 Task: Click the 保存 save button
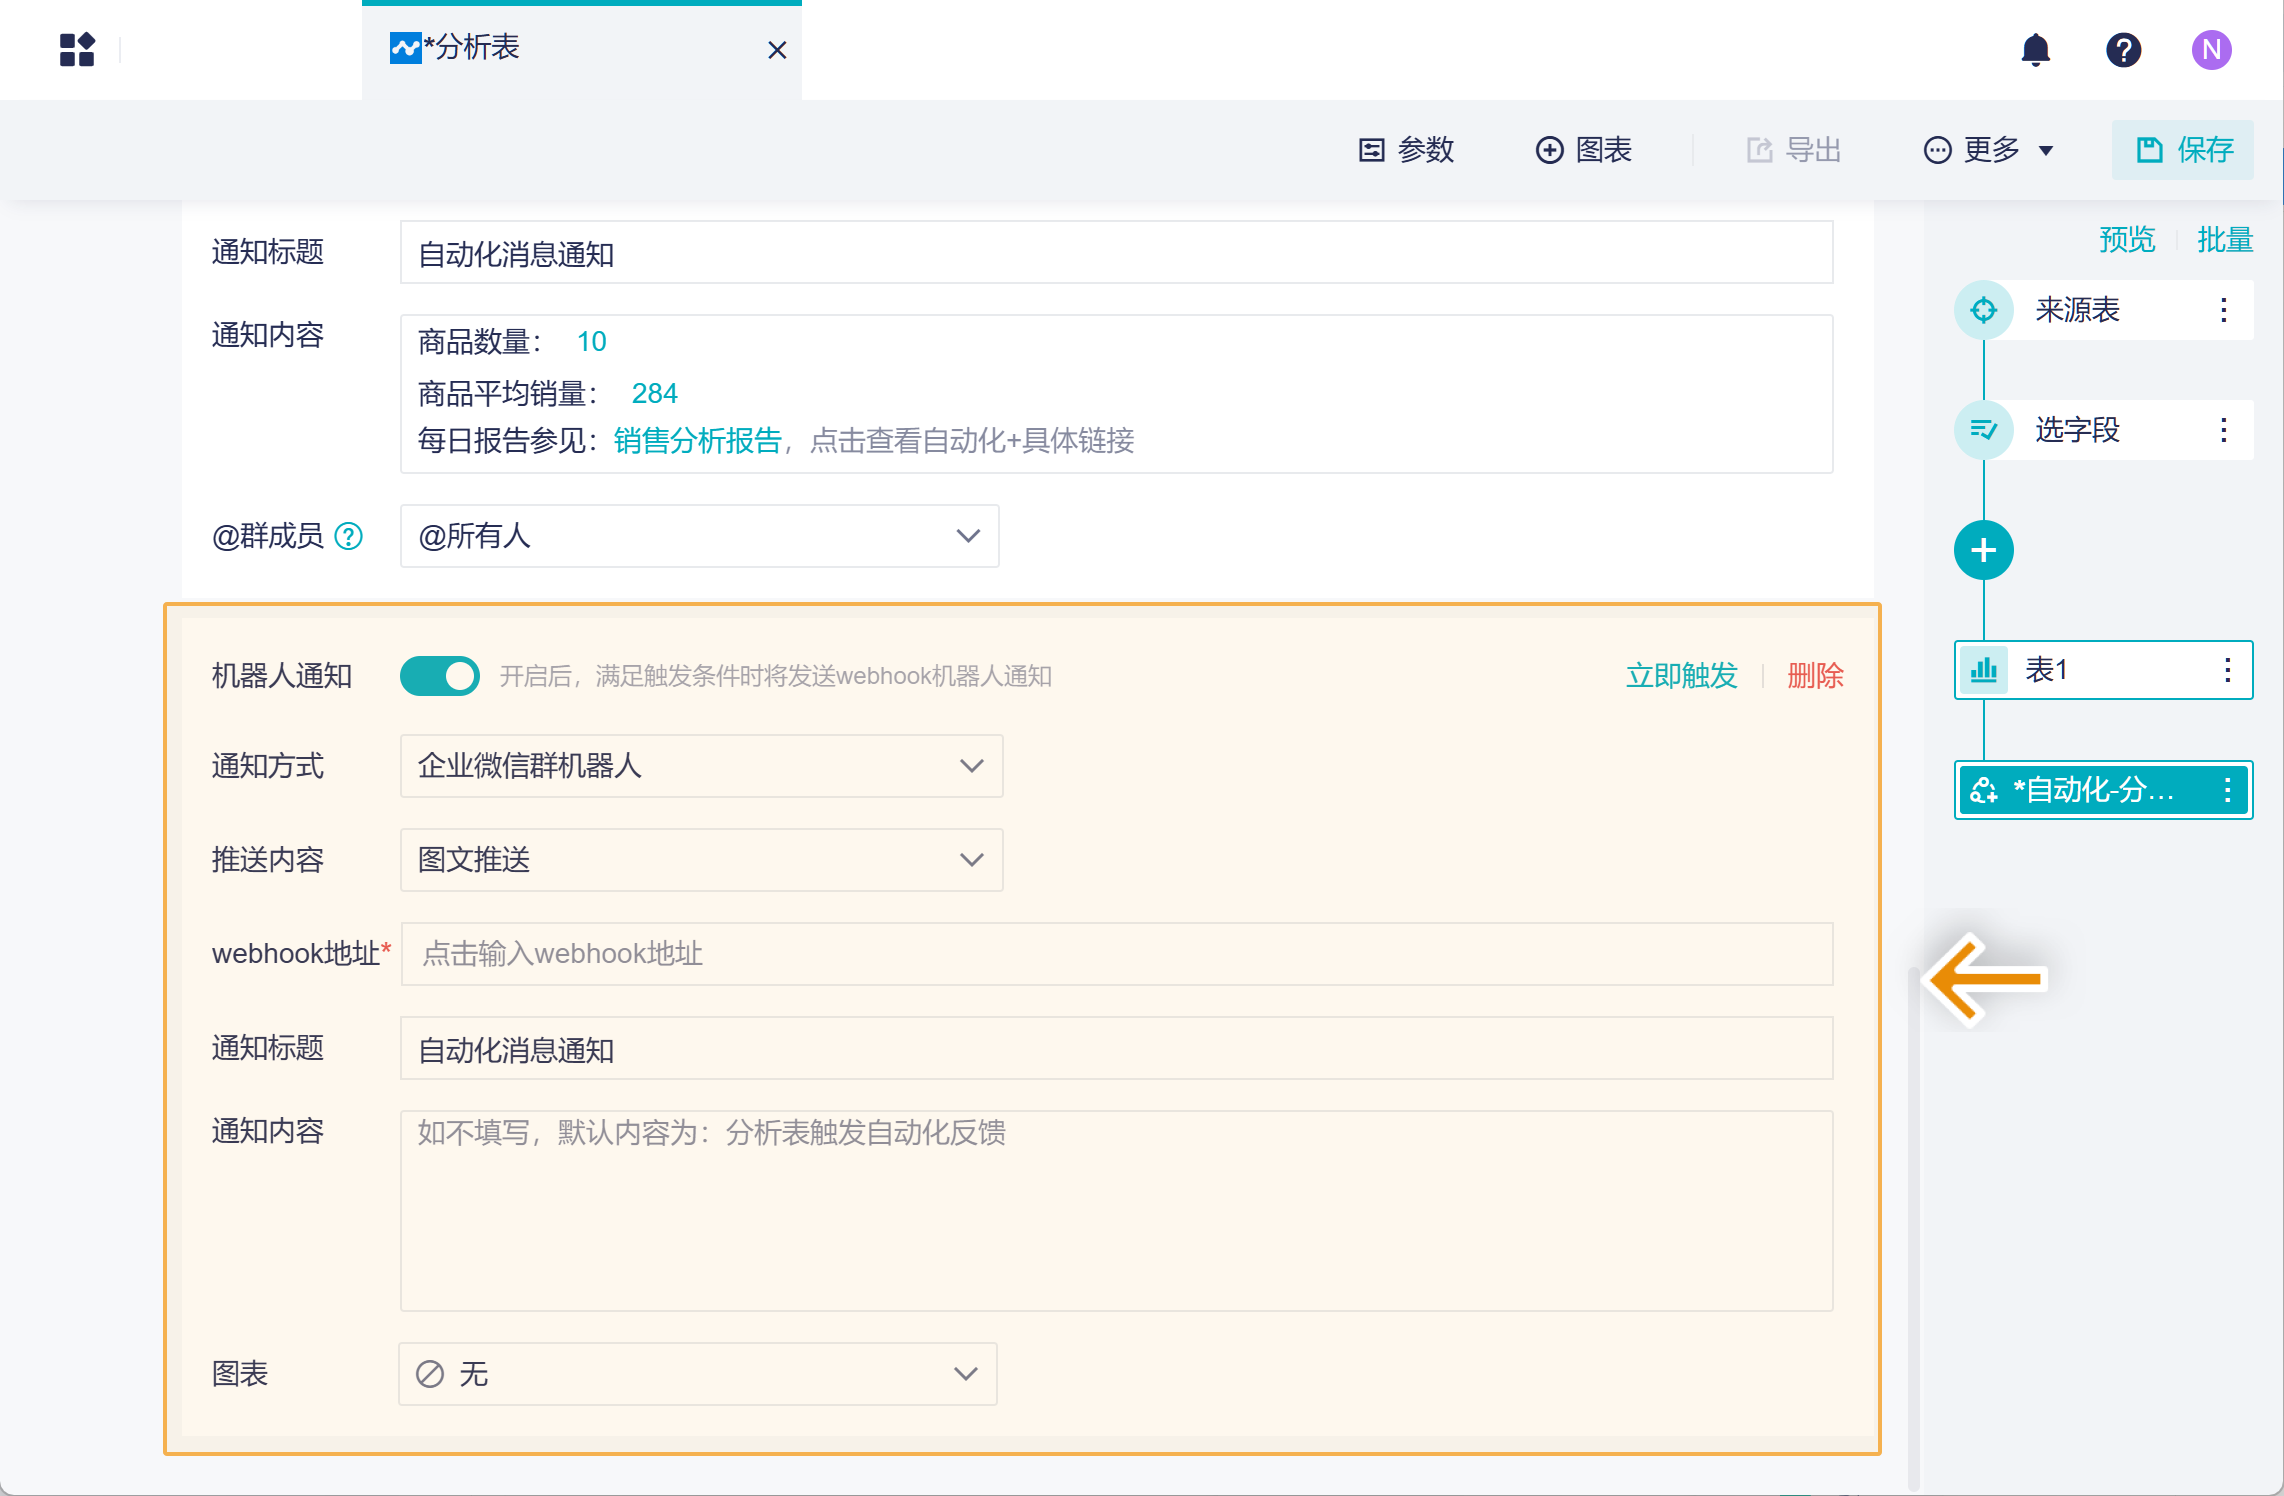pyautogui.click(x=2182, y=150)
